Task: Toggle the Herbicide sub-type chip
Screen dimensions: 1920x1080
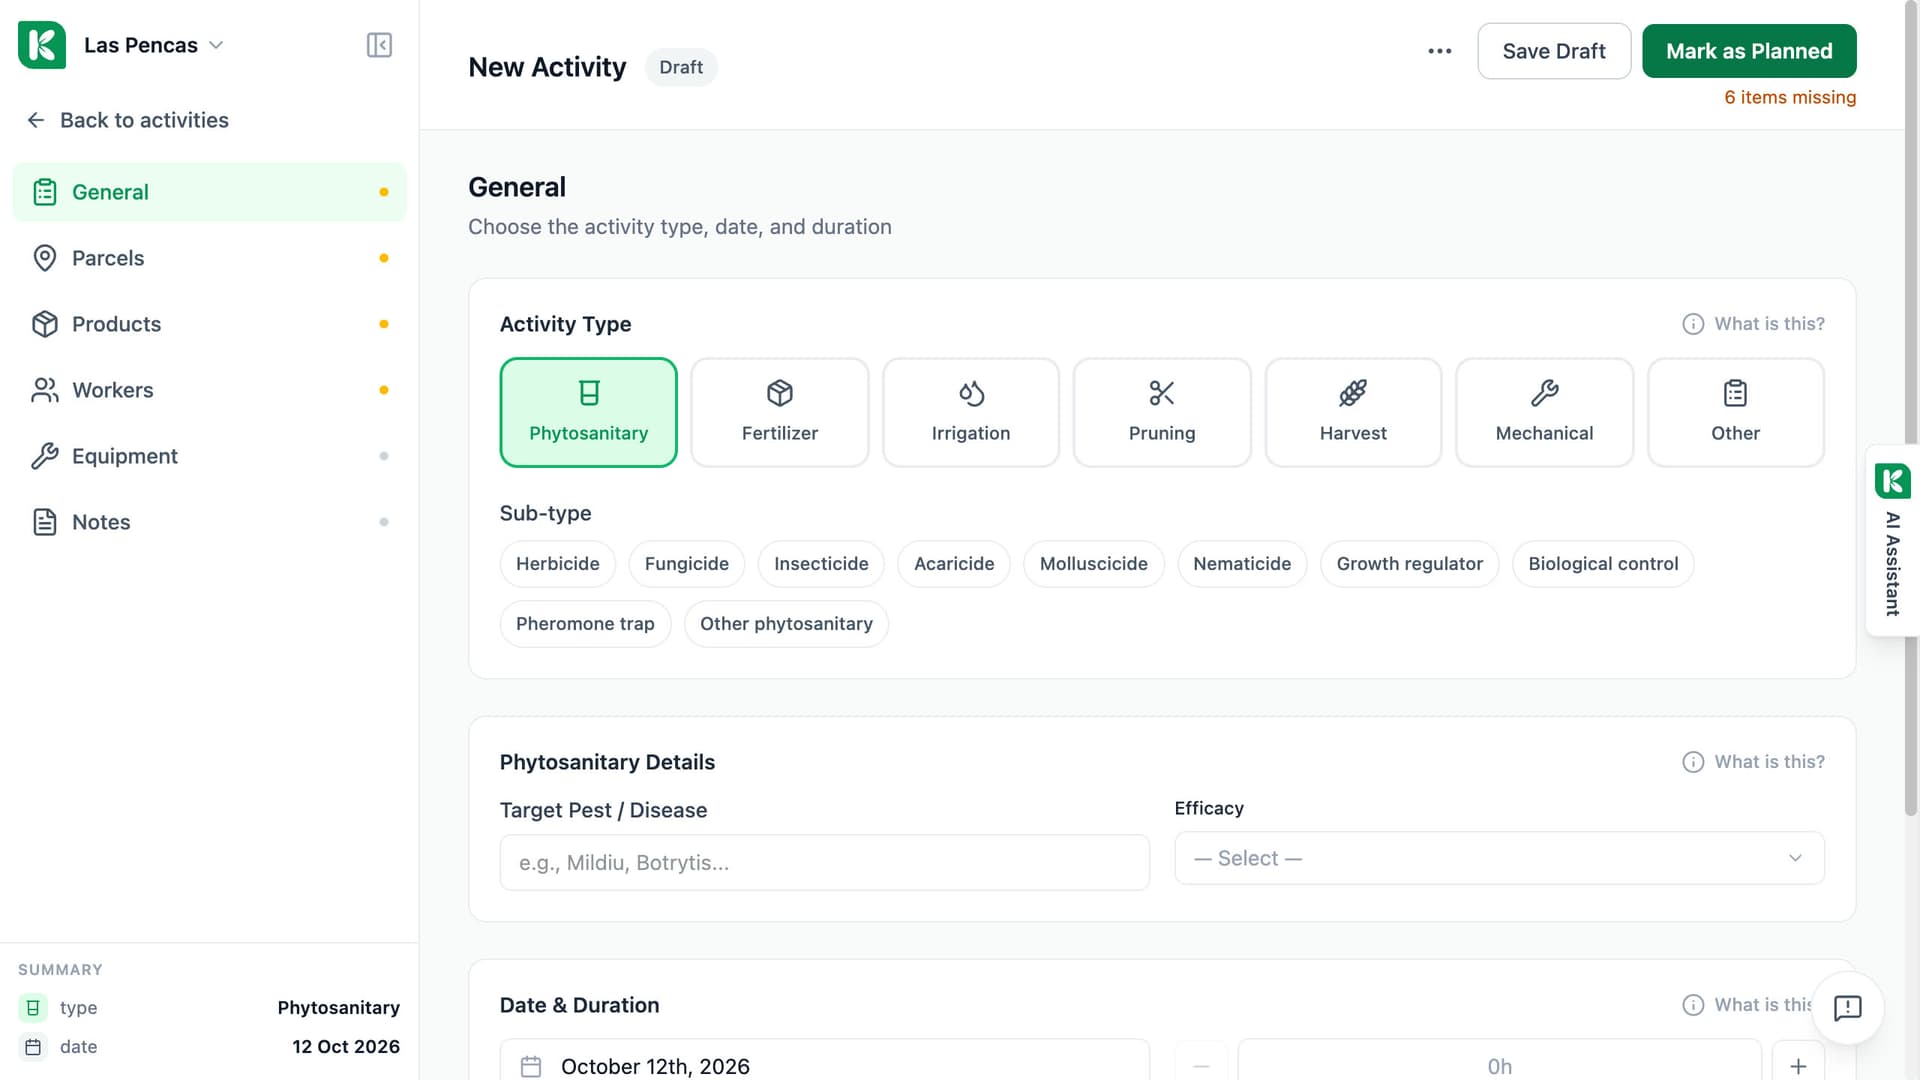Action: [557, 564]
